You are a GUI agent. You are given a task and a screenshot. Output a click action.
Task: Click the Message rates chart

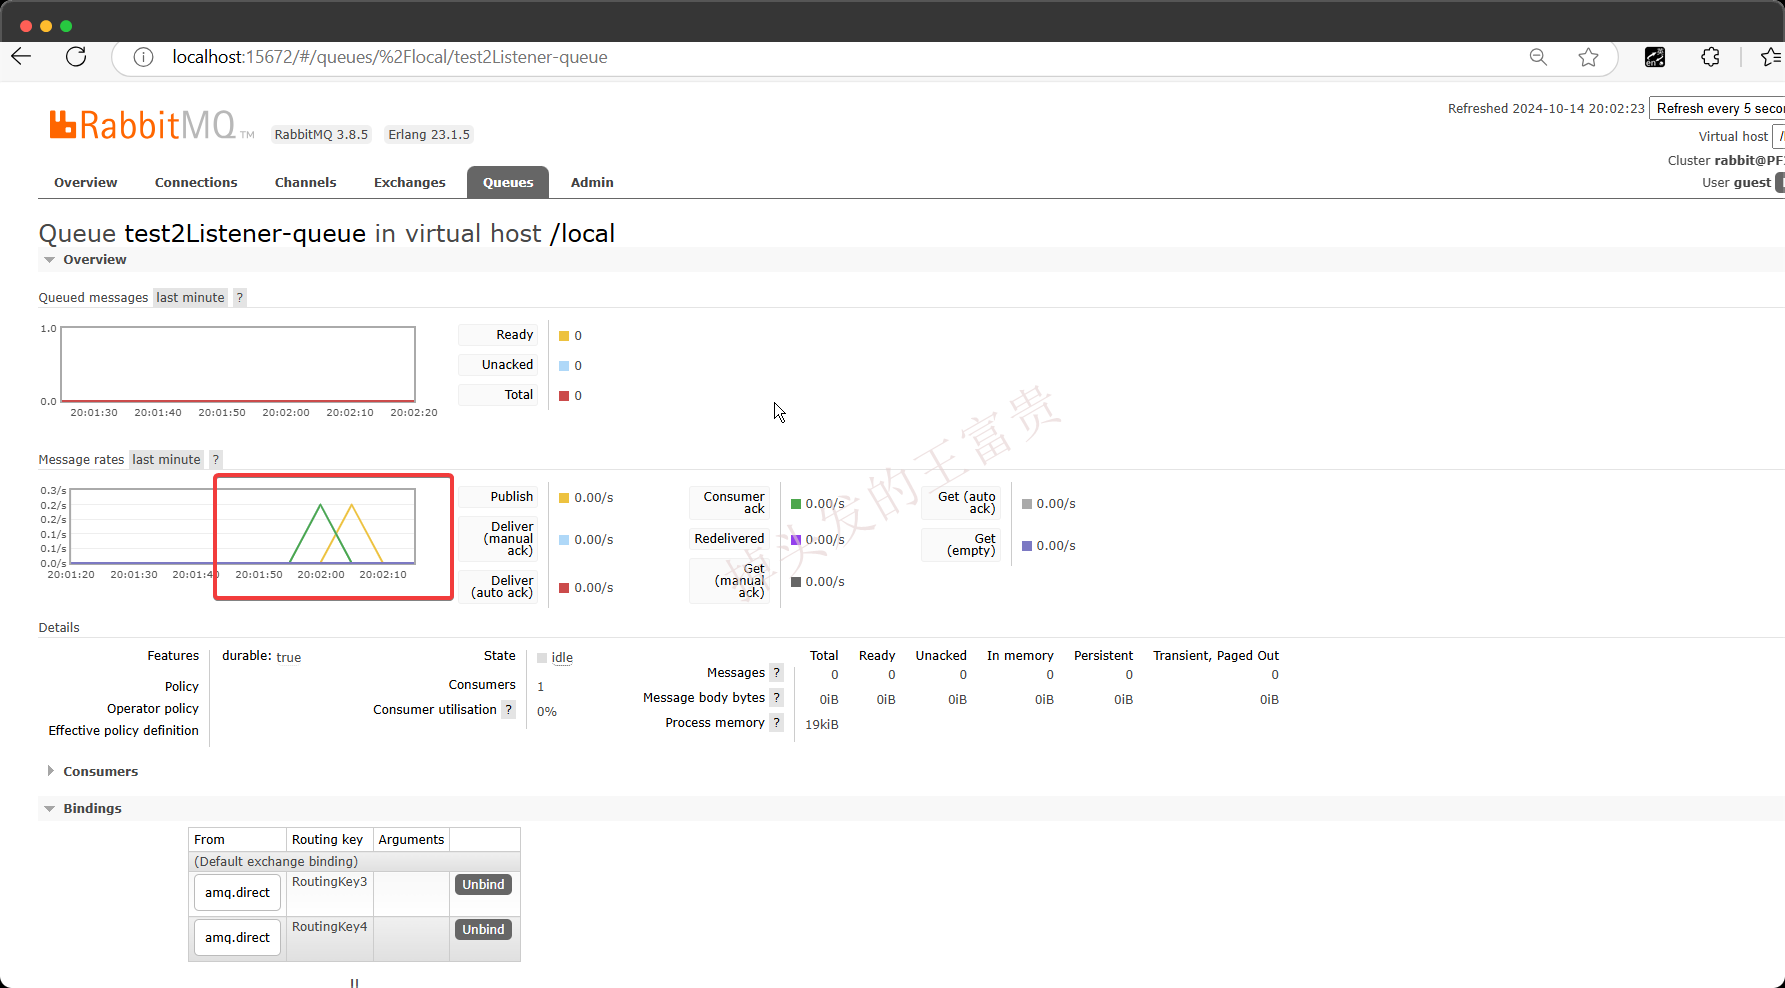[x=242, y=526]
